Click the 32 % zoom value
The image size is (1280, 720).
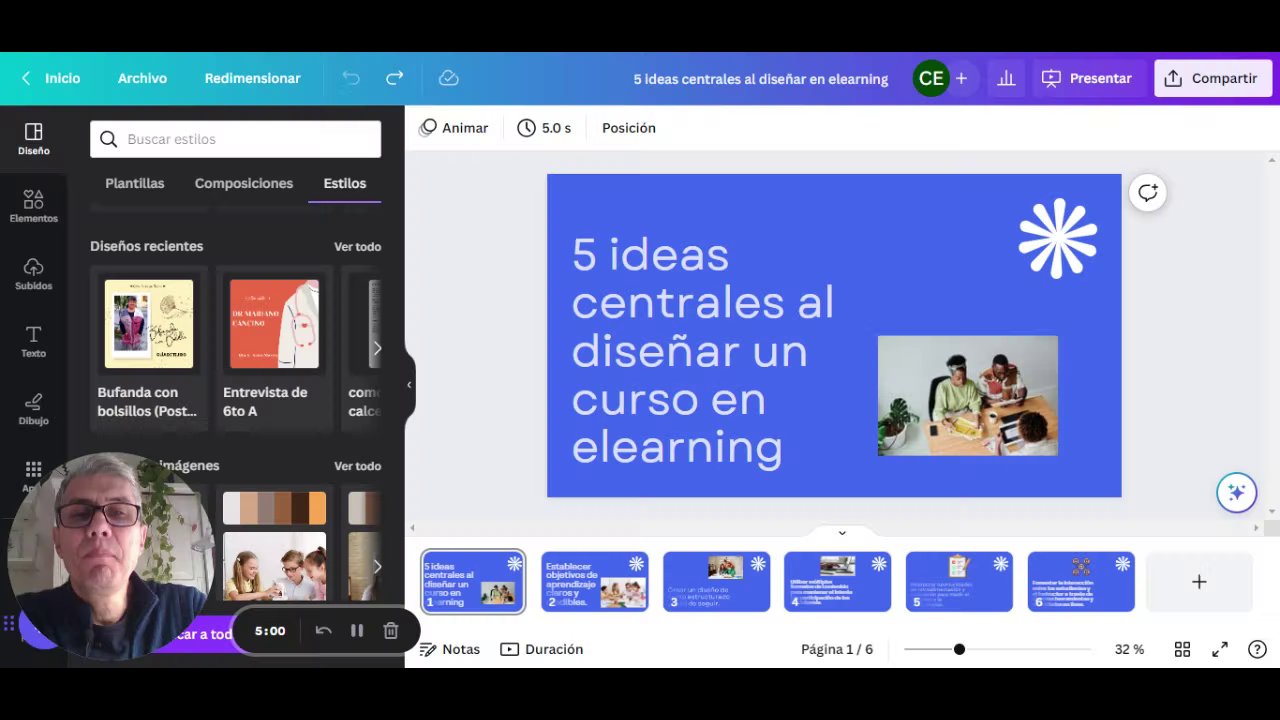(x=1129, y=649)
